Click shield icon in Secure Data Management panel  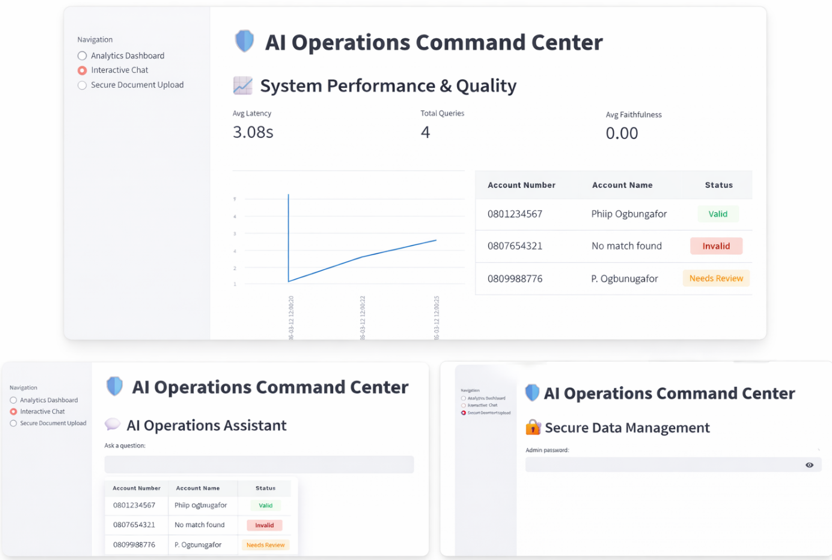(532, 393)
